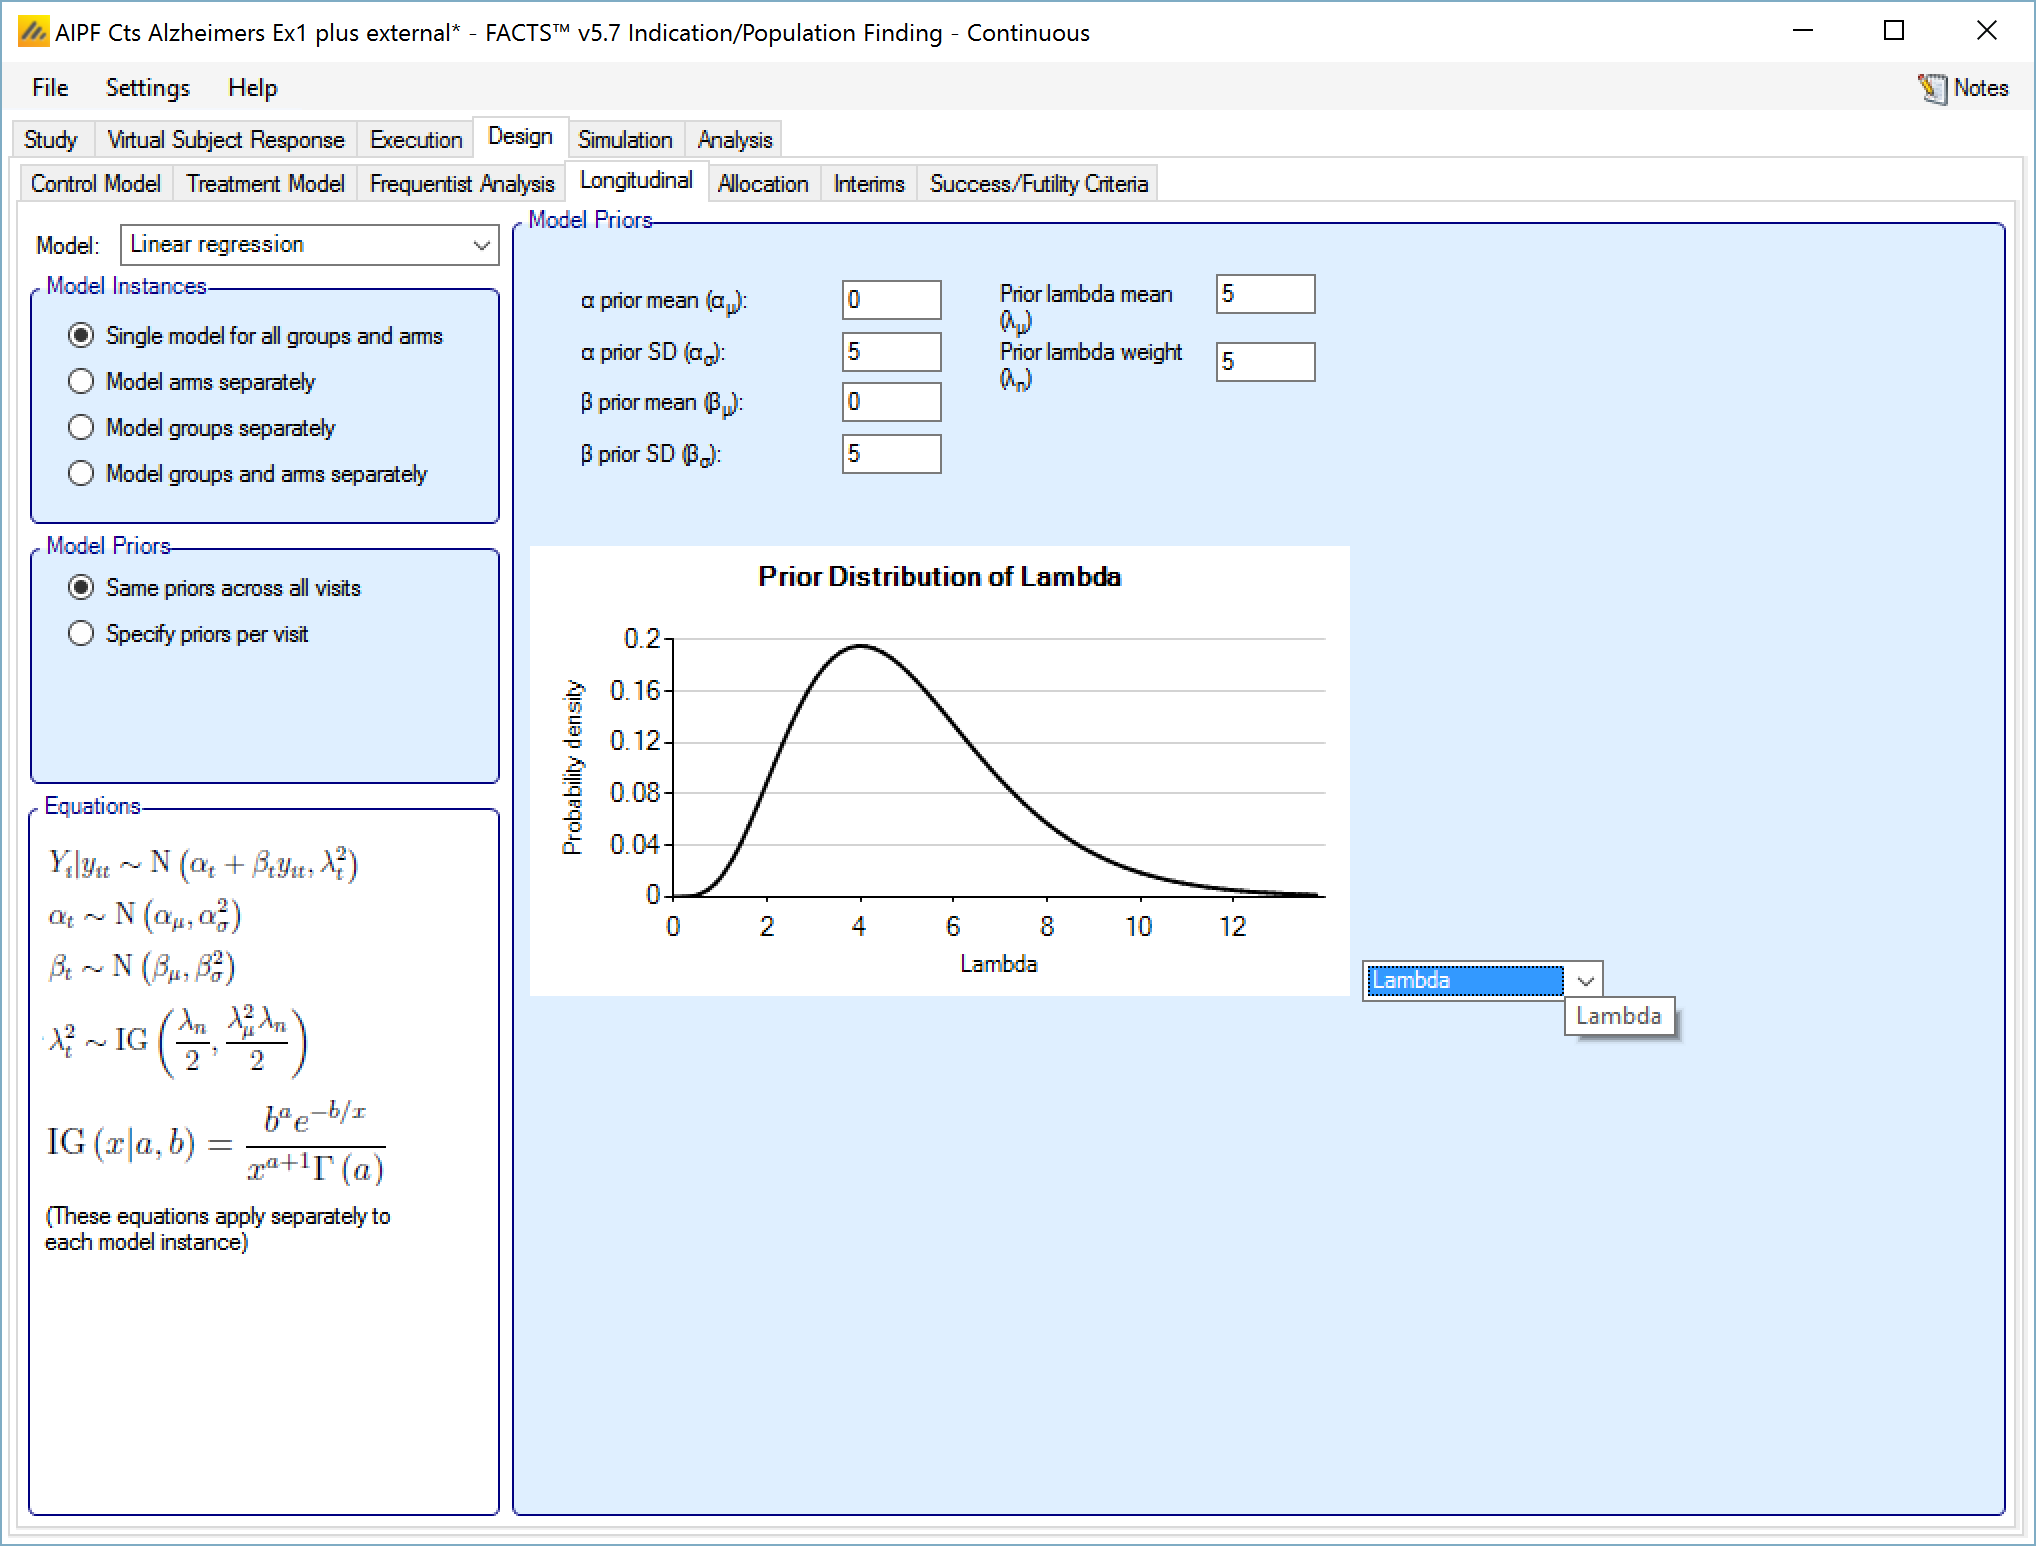Screen dimensions: 2036x1546
Task: Click the FACTS app icon in title bar
Action: [x=33, y=32]
